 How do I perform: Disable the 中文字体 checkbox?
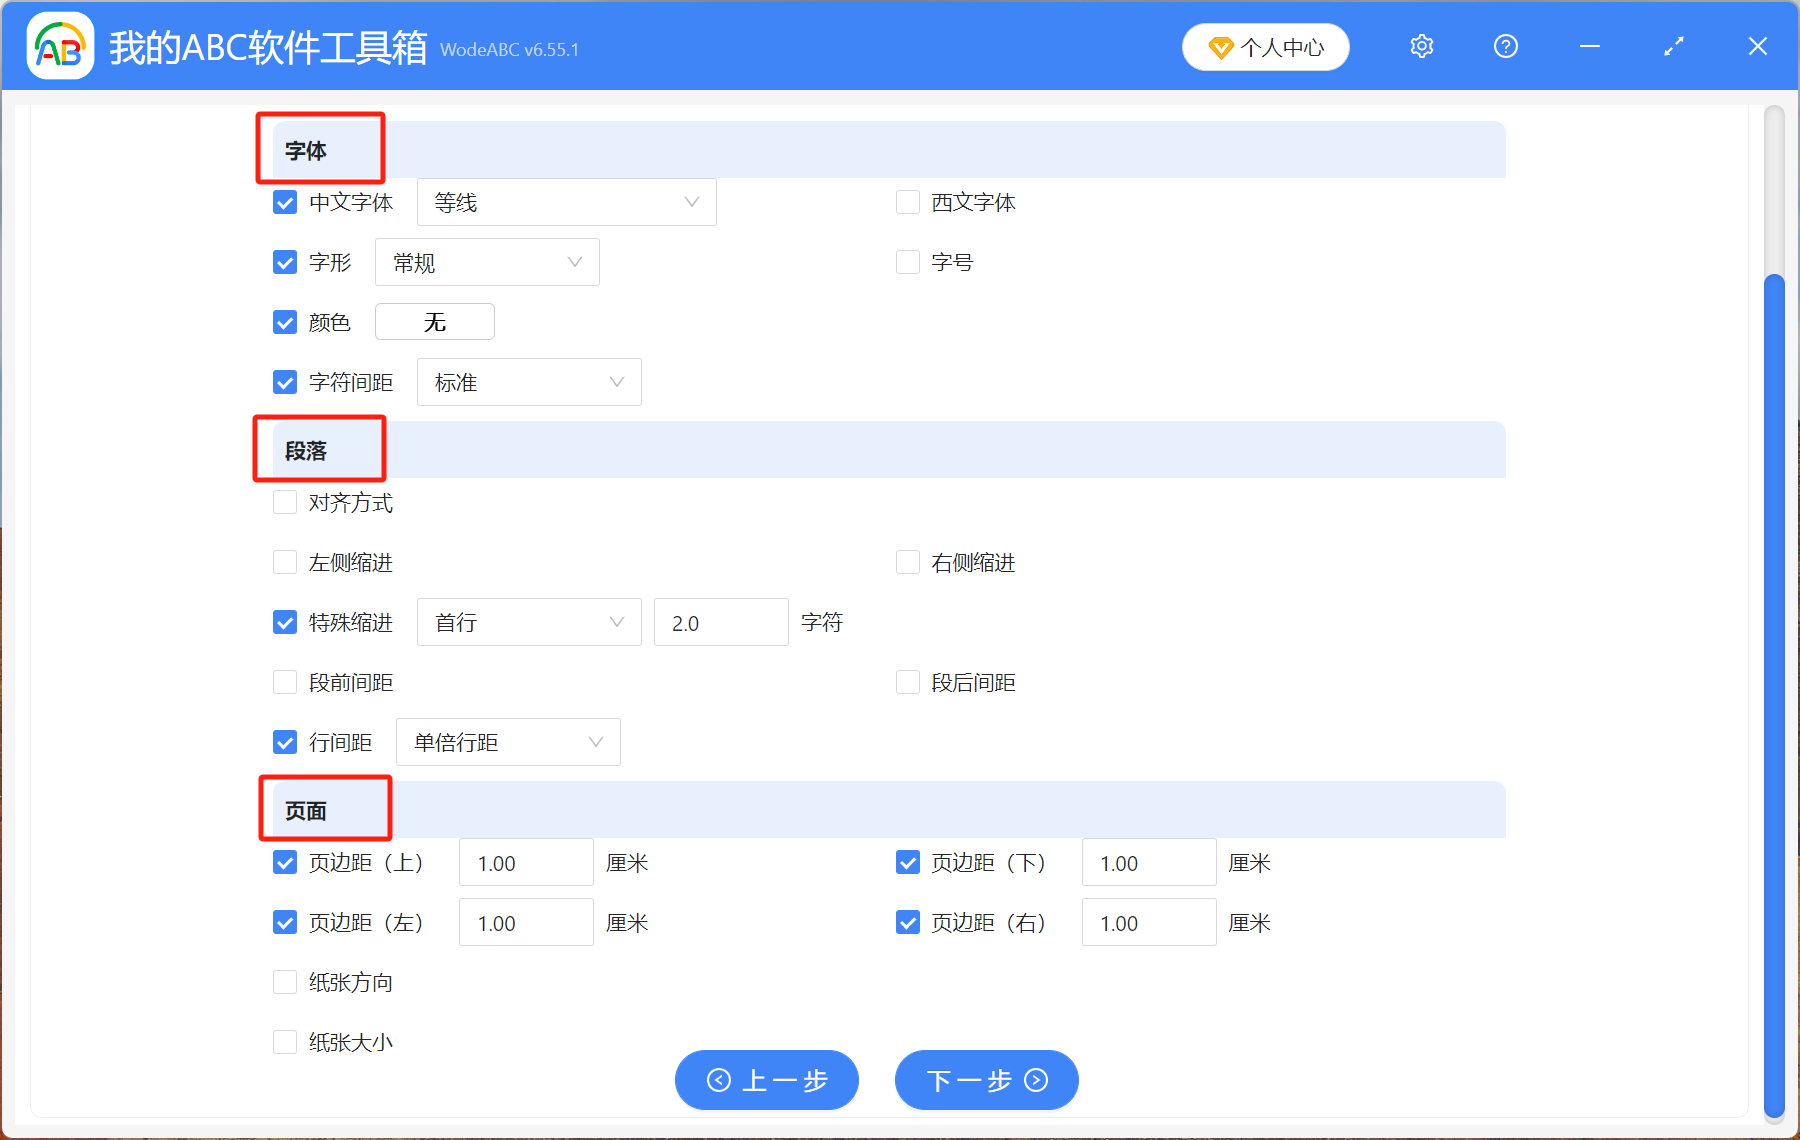point(285,201)
